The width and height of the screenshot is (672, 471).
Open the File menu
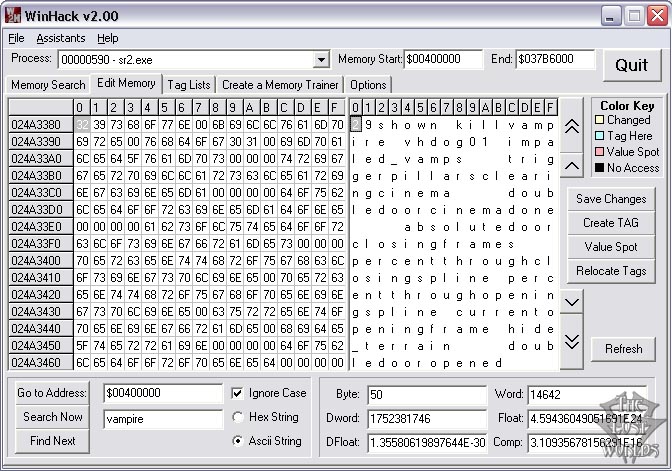16,38
